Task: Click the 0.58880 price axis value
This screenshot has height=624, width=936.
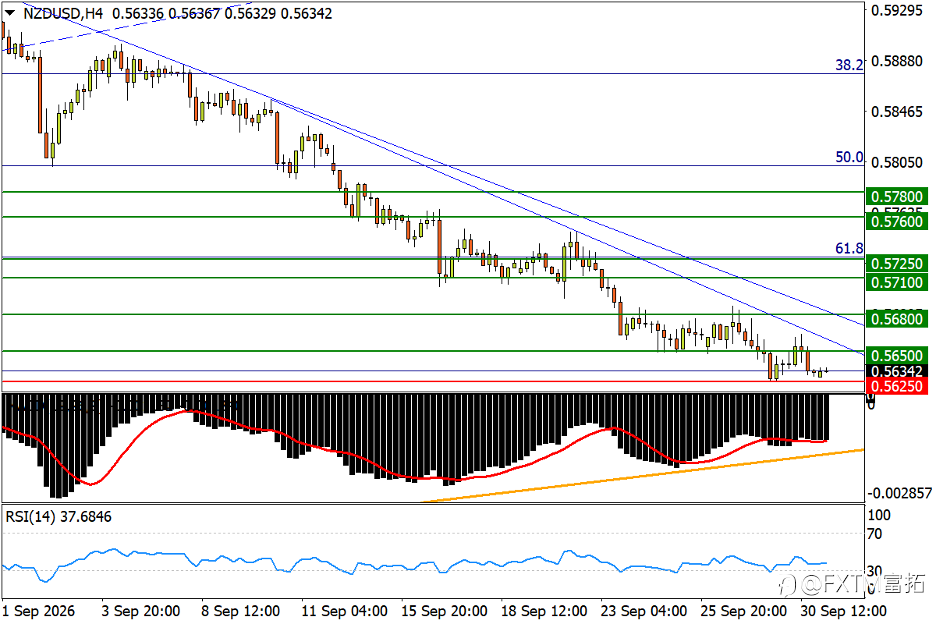Action: pyautogui.click(x=897, y=62)
